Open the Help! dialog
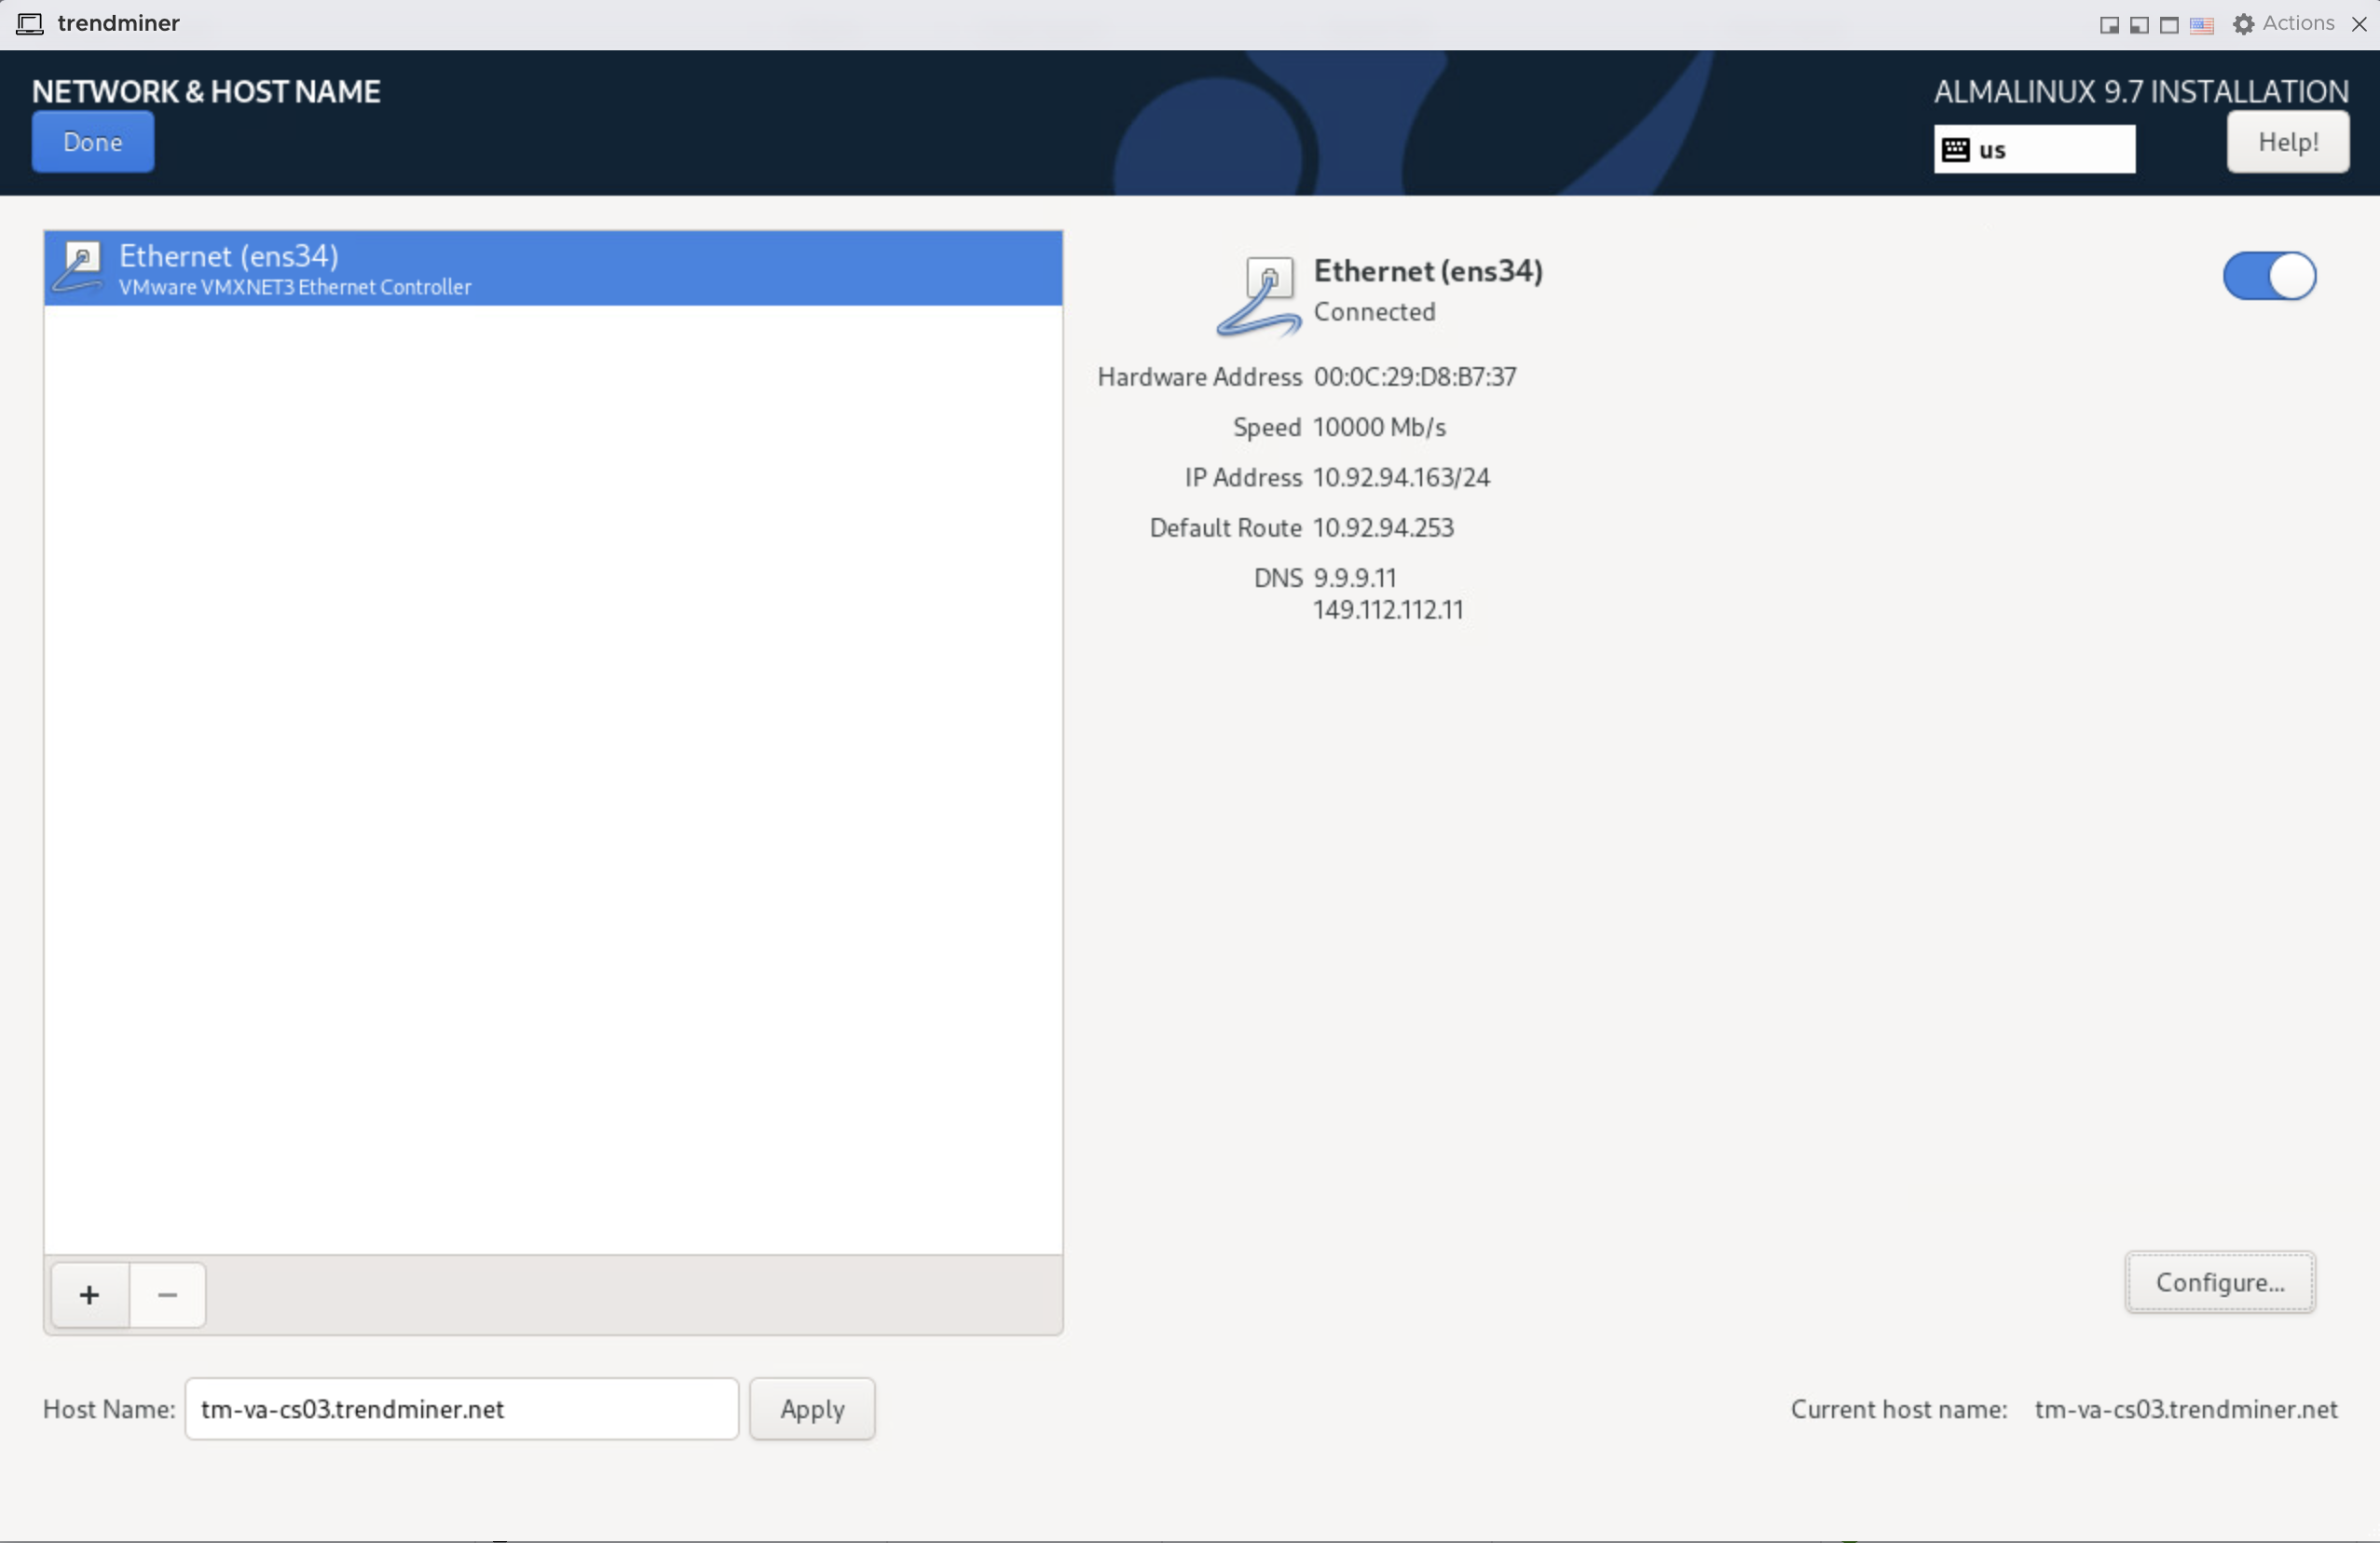 pyautogui.click(x=2288, y=141)
